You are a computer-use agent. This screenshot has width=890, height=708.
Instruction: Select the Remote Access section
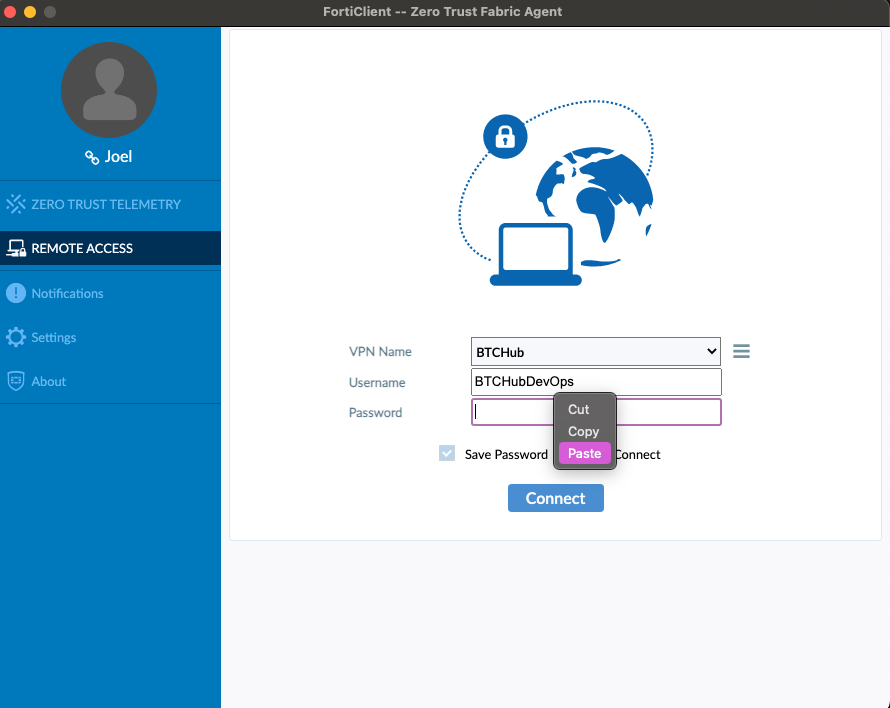tap(110, 248)
